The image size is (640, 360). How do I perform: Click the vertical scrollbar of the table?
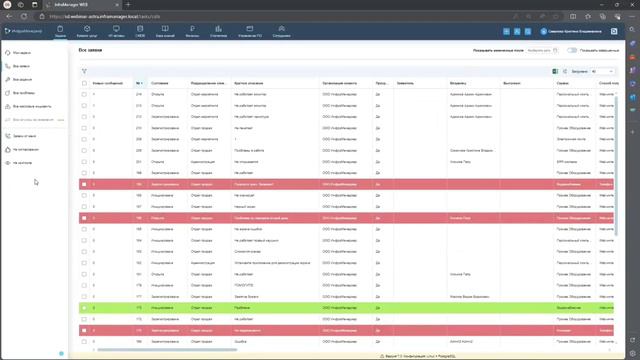point(616,165)
